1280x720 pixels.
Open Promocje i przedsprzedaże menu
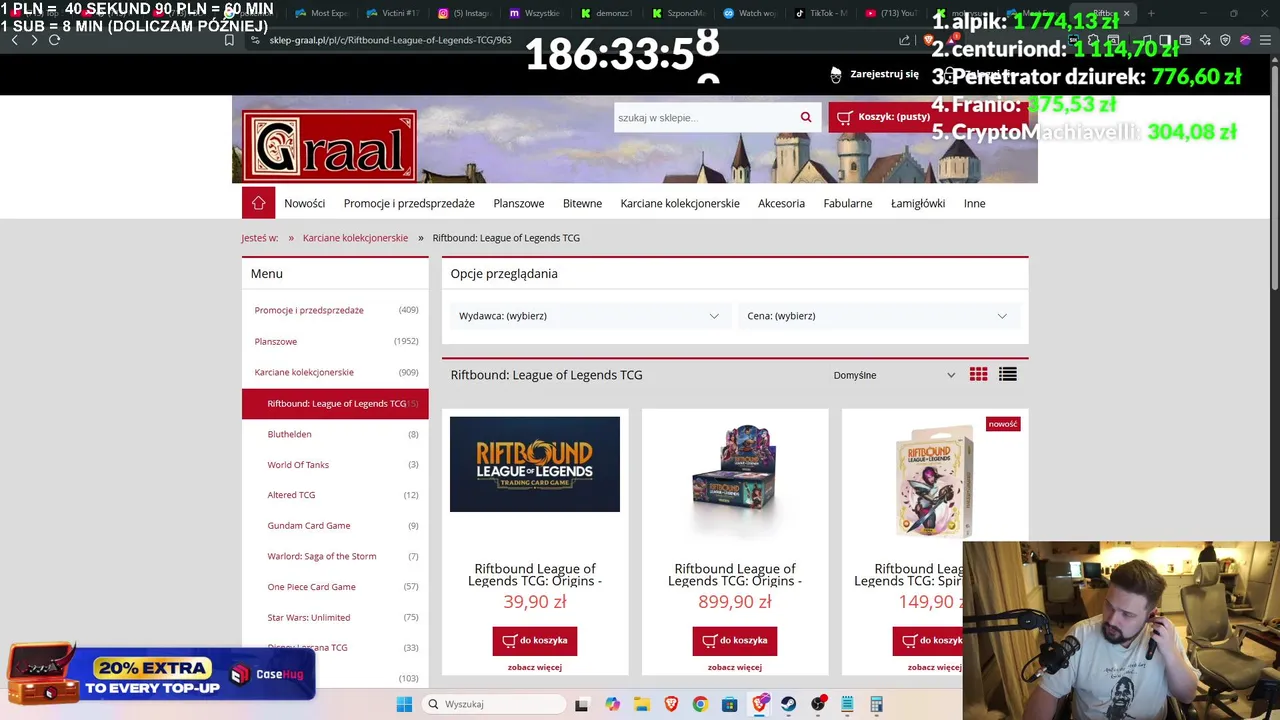(409, 203)
